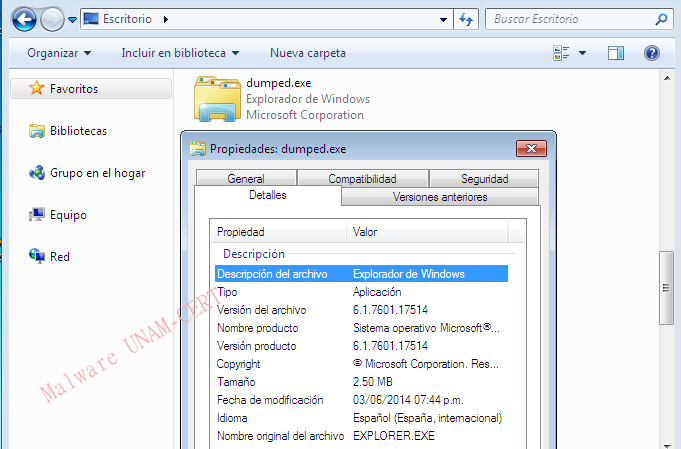
Task: Click the dumped.exe file name
Action: coord(278,83)
